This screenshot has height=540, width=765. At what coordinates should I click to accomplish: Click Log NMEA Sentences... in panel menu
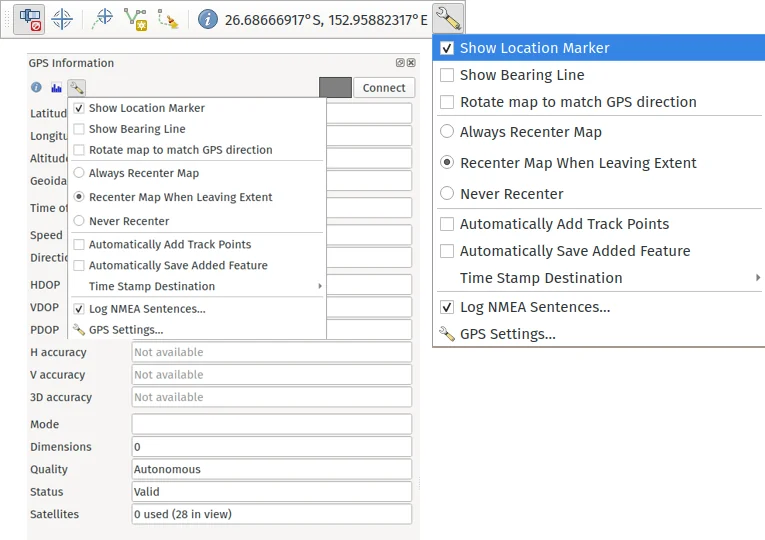[146, 309]
